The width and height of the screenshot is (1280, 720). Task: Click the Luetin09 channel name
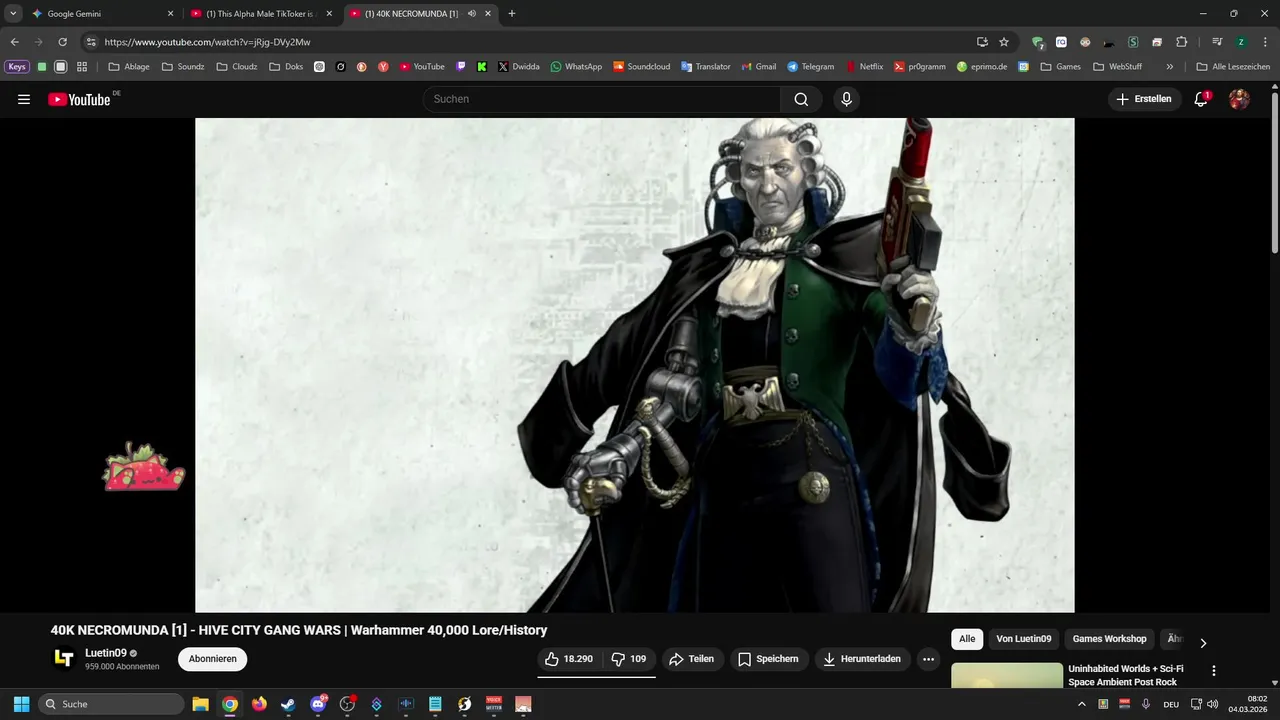point(105,653)
